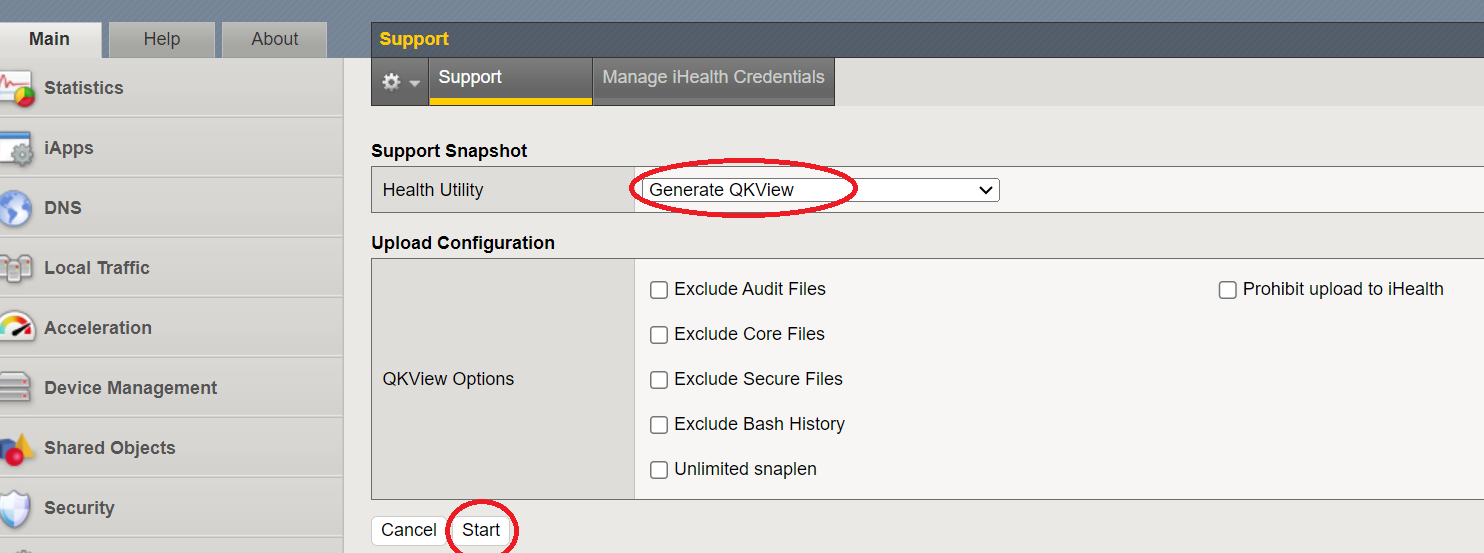The height and width of the screenshot is (553, 1484).
Task: Open the DNS menu label
Action: pos(63,208)
